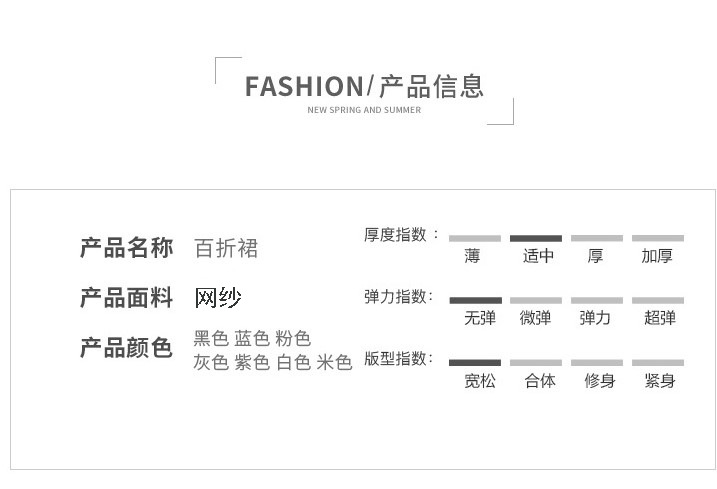Select the 百折裙 product name text

tap(226, 248)
